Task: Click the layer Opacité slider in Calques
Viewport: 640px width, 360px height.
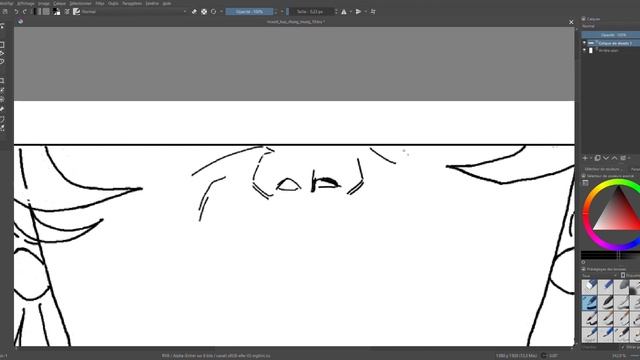Action: [x=611, y=35]
